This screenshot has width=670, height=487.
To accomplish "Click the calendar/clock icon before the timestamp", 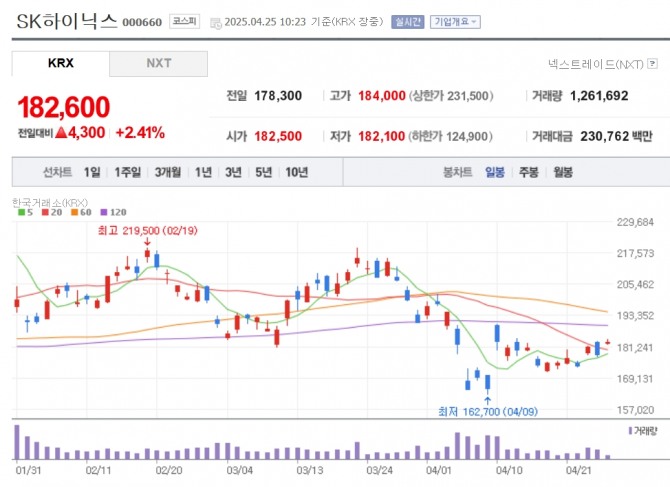I will tap(216, 23).
